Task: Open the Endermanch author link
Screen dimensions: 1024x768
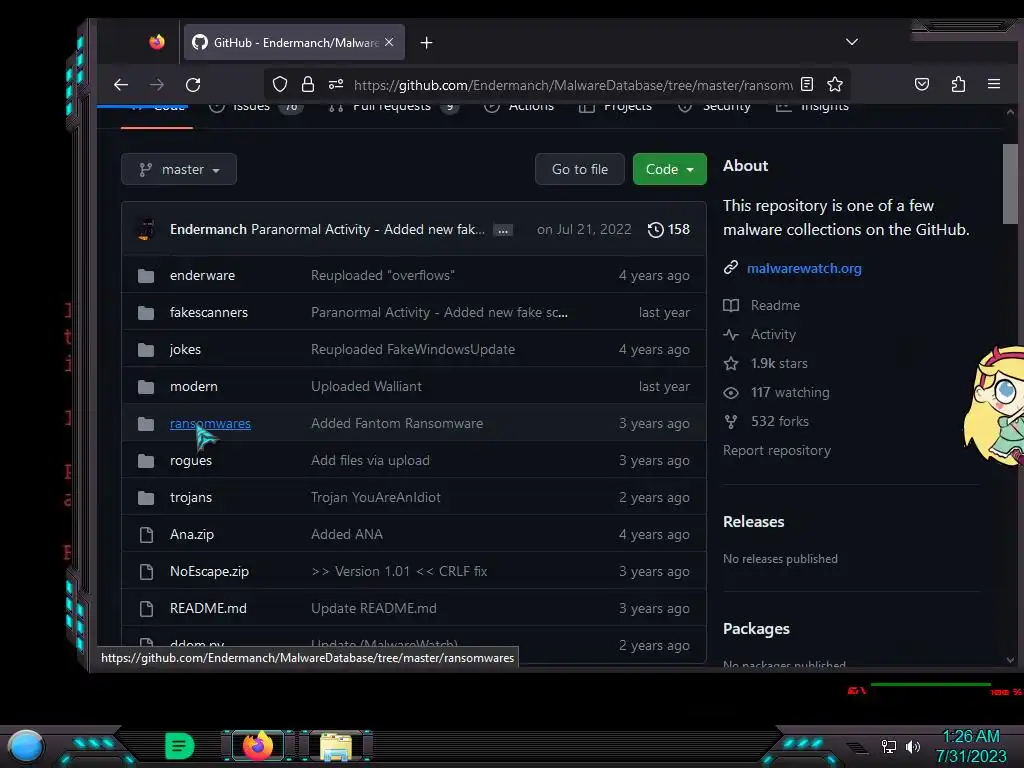Action: coord(208,229)
